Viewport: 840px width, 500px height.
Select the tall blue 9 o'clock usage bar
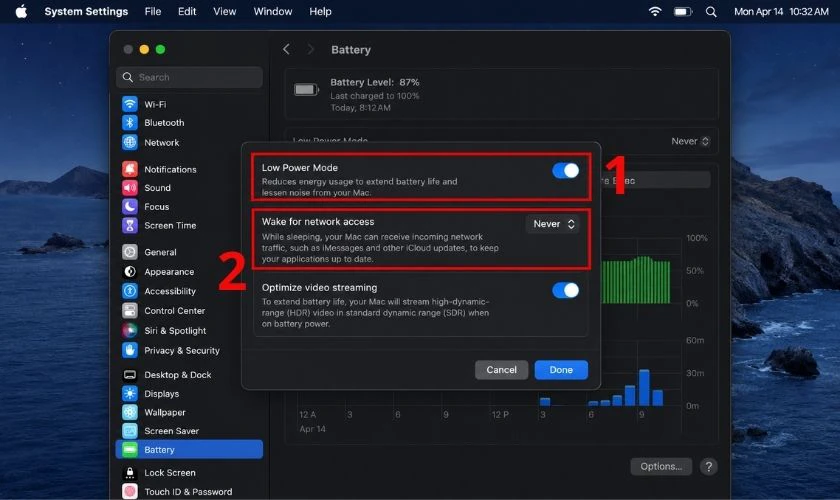(644, 387)
